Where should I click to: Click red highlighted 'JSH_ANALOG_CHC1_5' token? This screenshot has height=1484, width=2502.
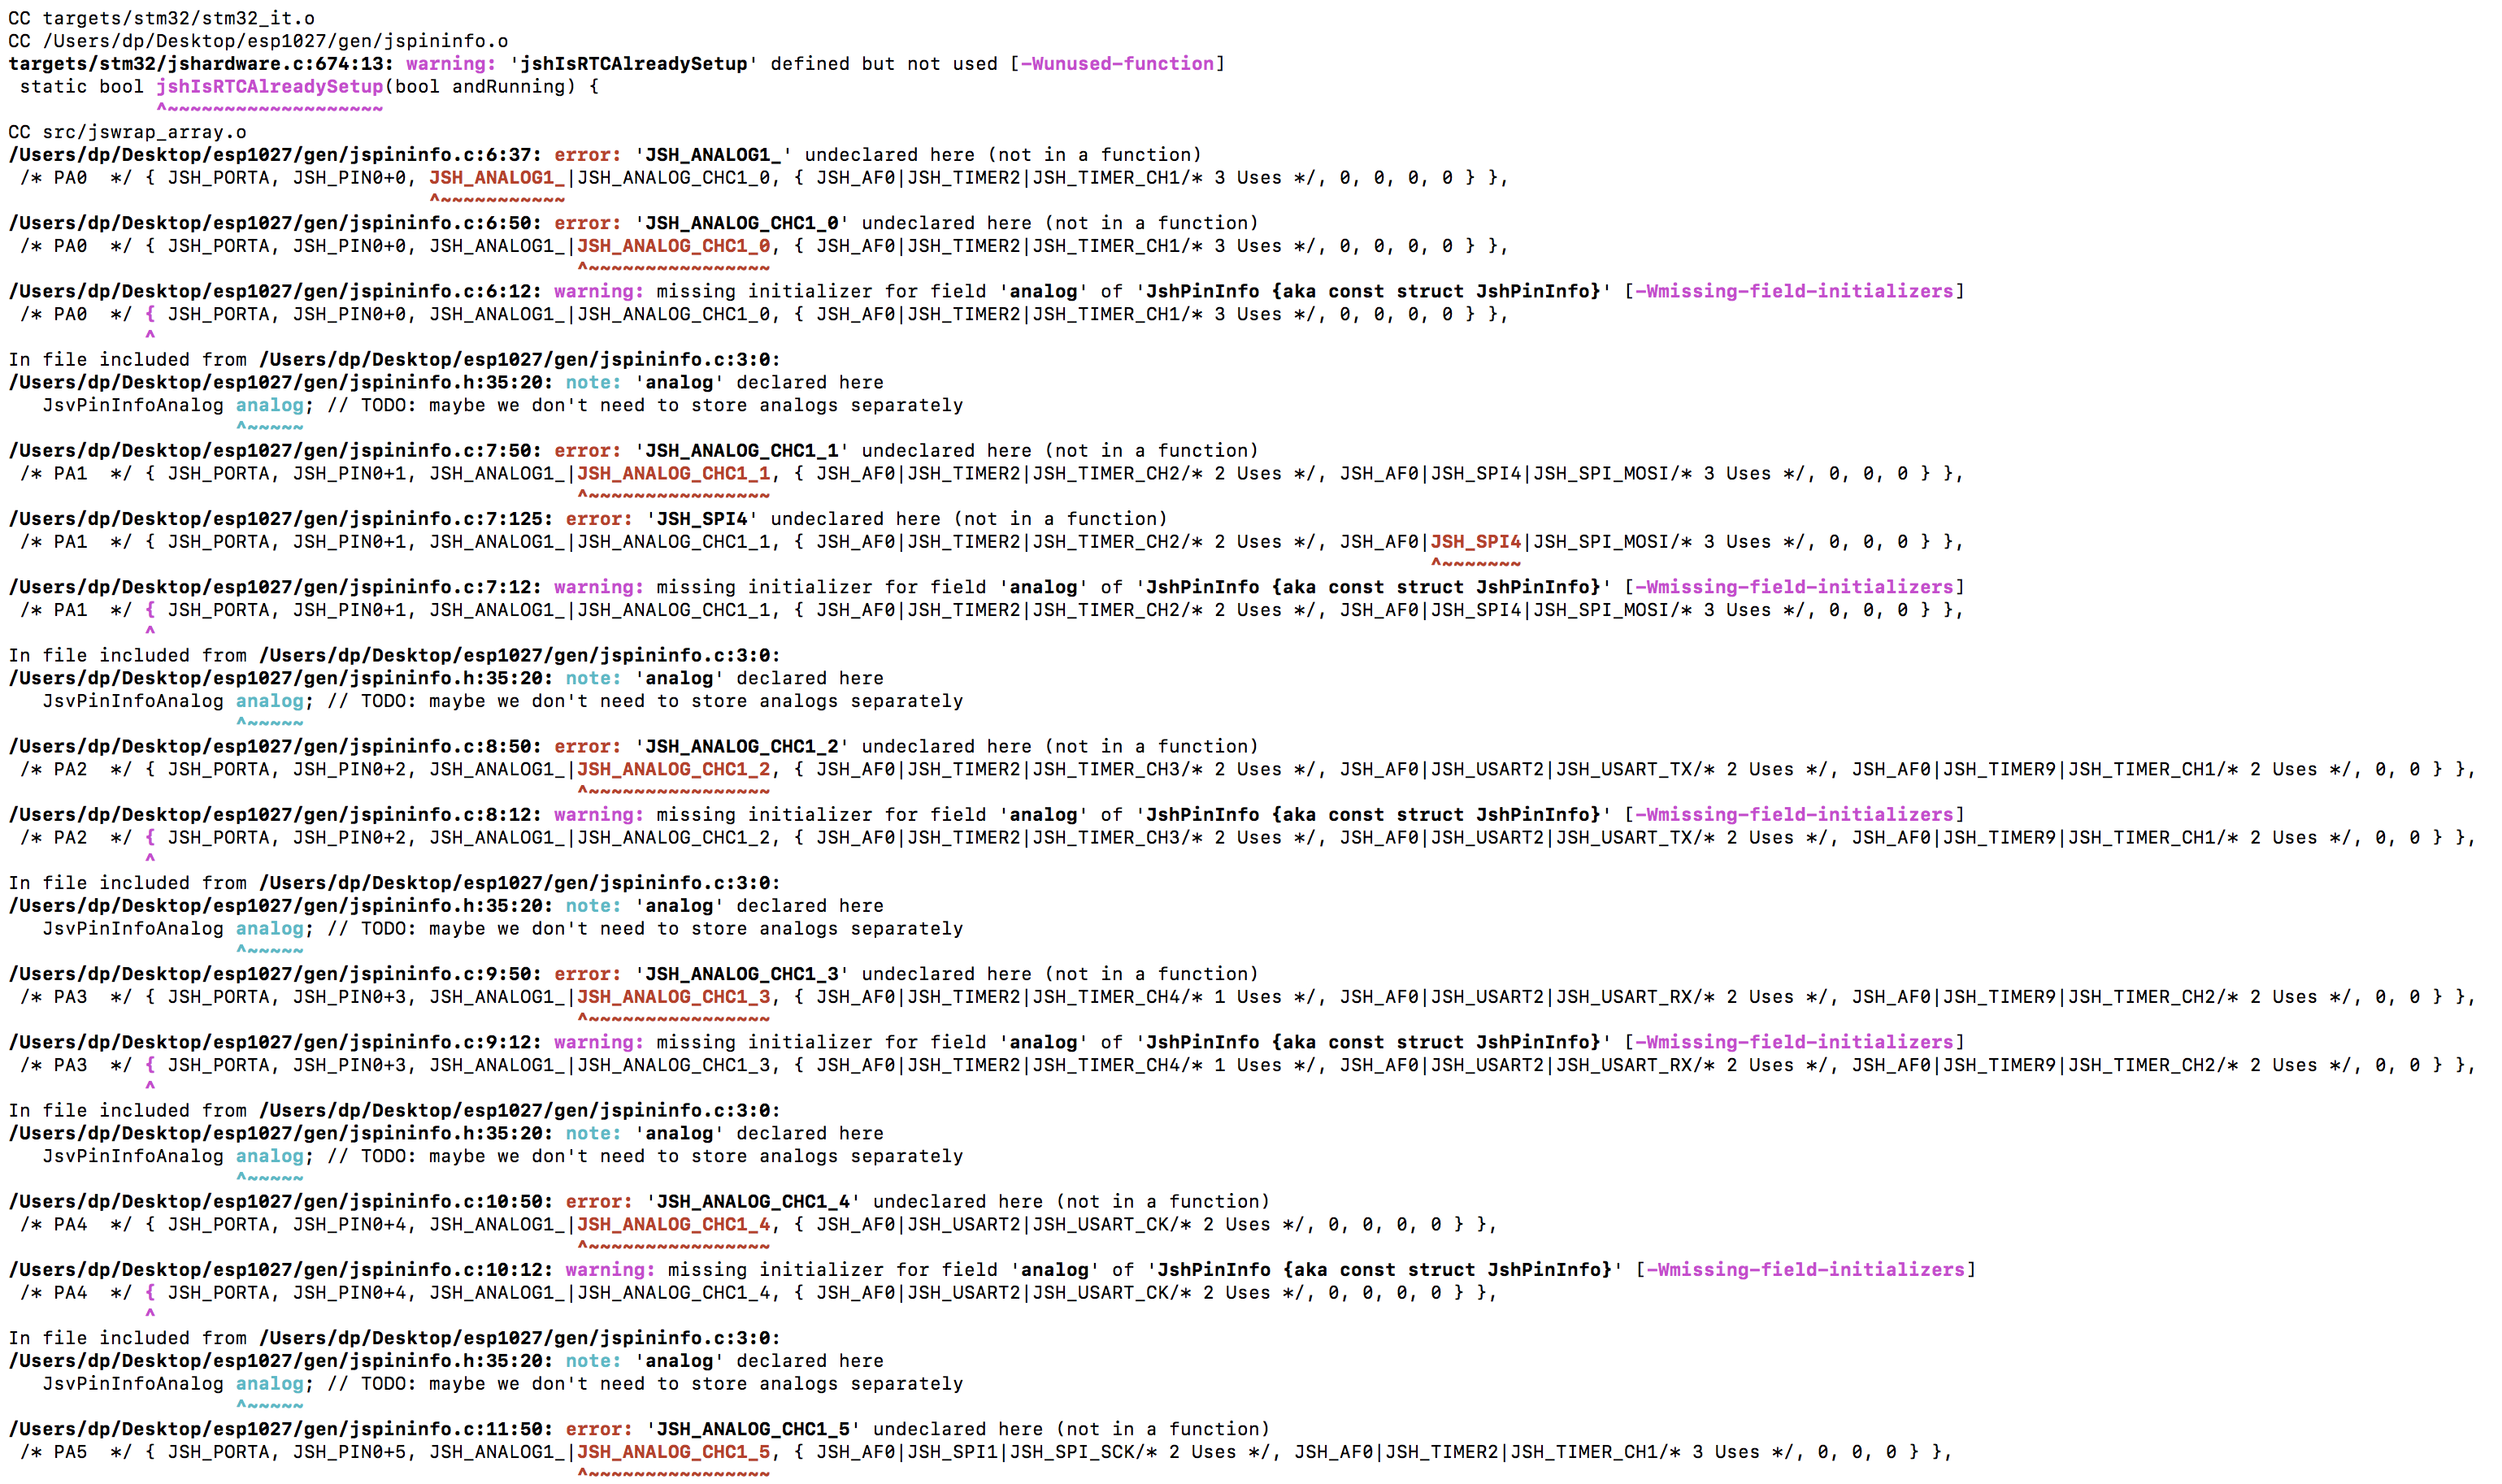673,1452
